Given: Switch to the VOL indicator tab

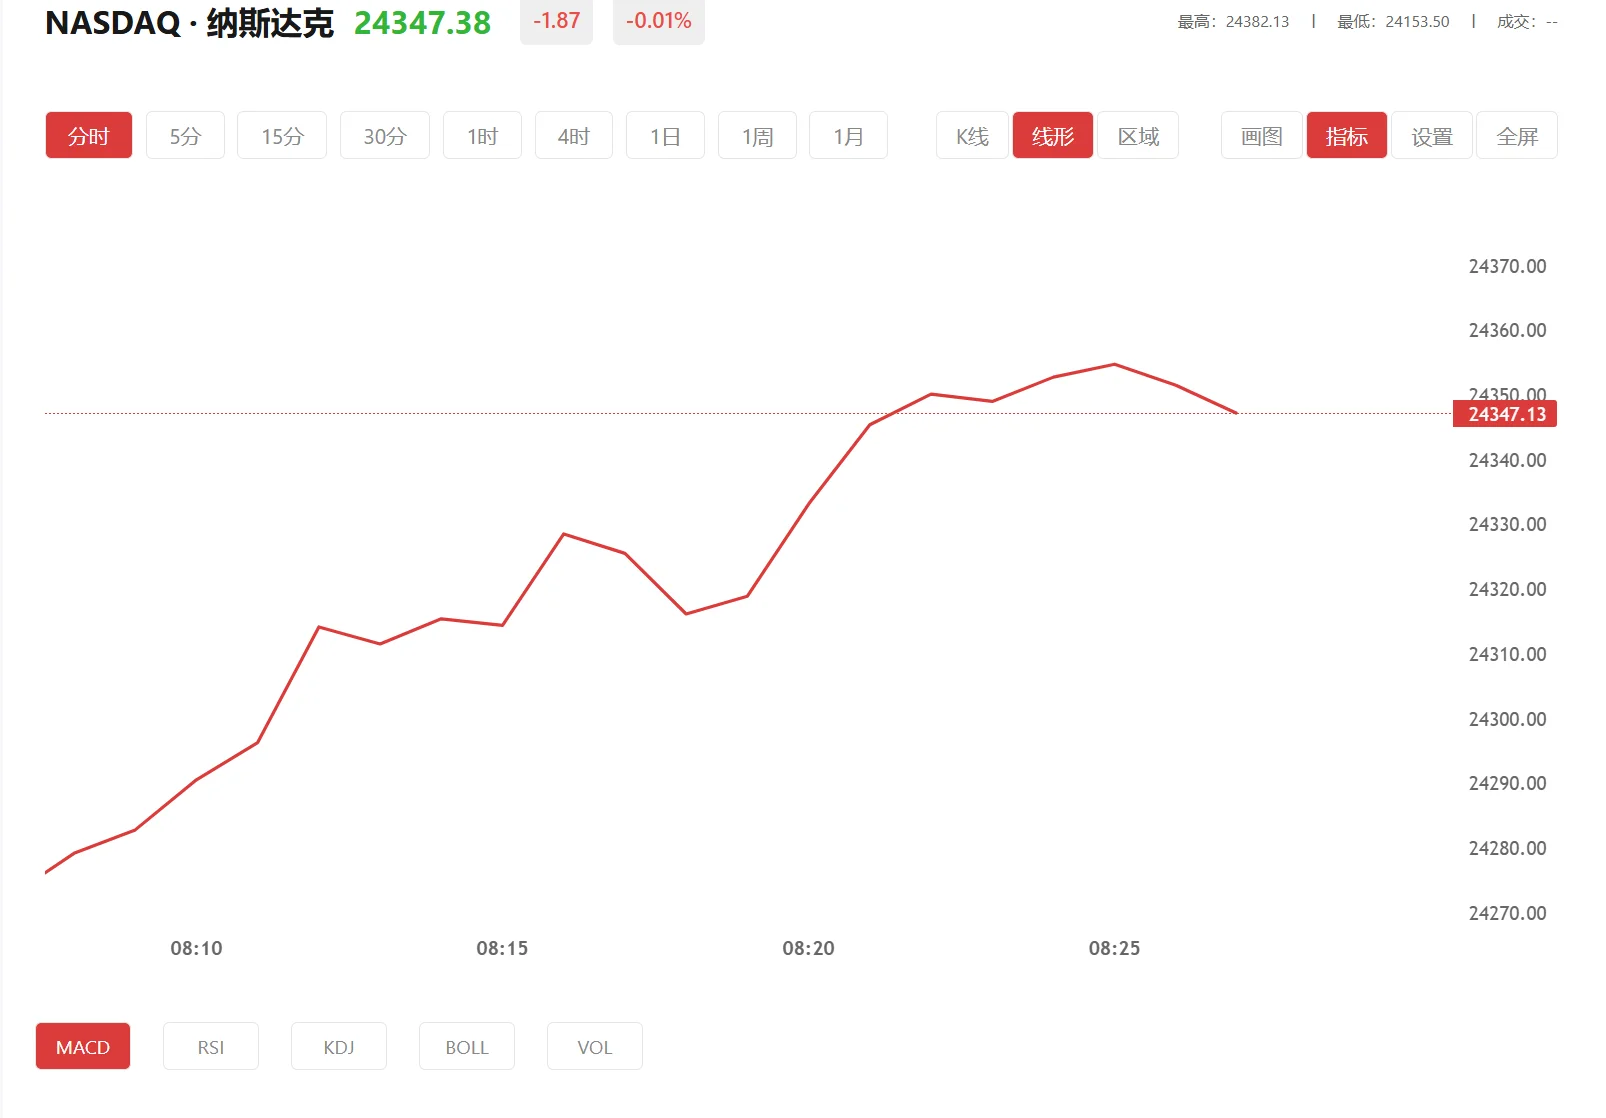Looking at the screenshot, I should click(x=594, y=1046).
